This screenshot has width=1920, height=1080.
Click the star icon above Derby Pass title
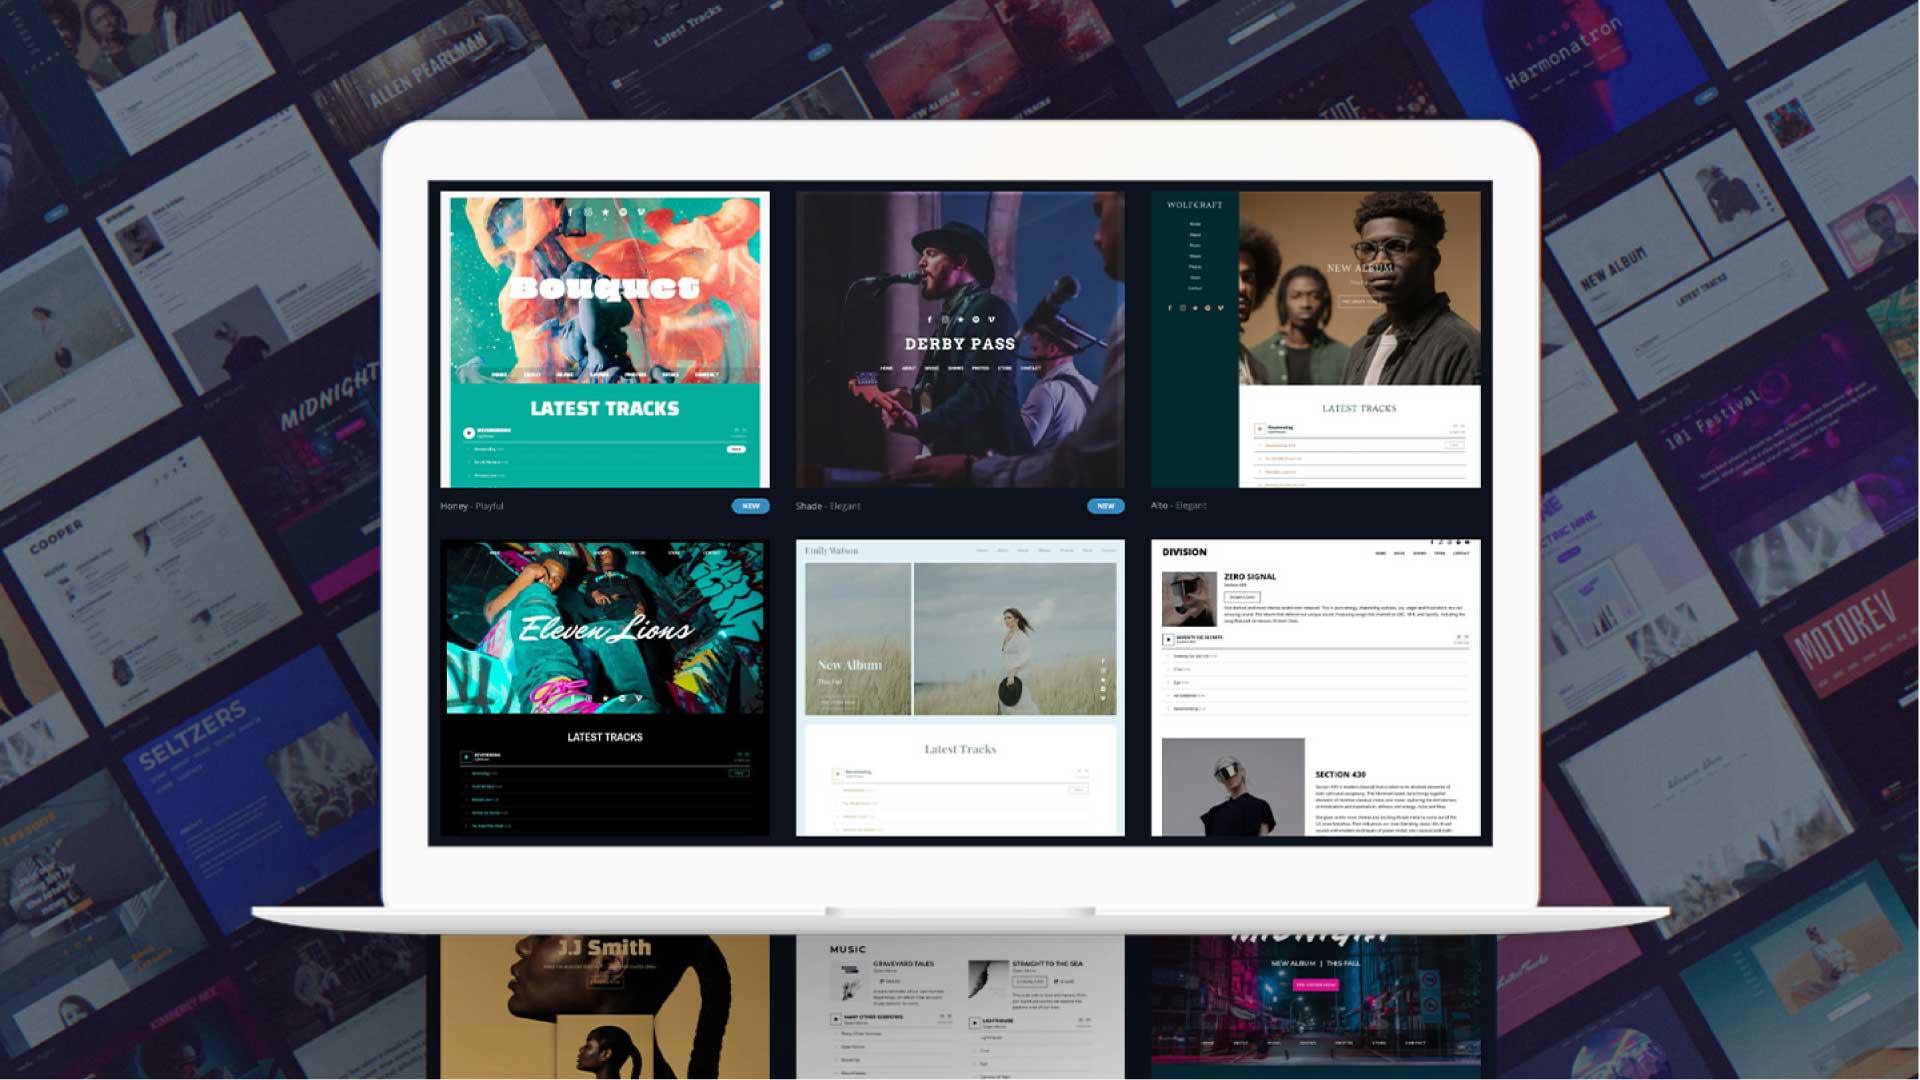960,320
